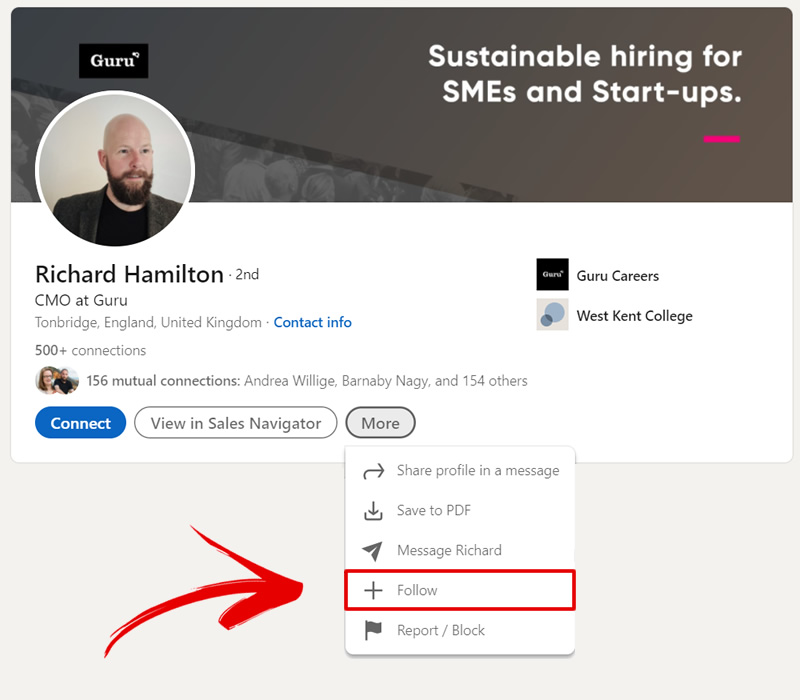Click the paper plane message icon

pos(373,551)
